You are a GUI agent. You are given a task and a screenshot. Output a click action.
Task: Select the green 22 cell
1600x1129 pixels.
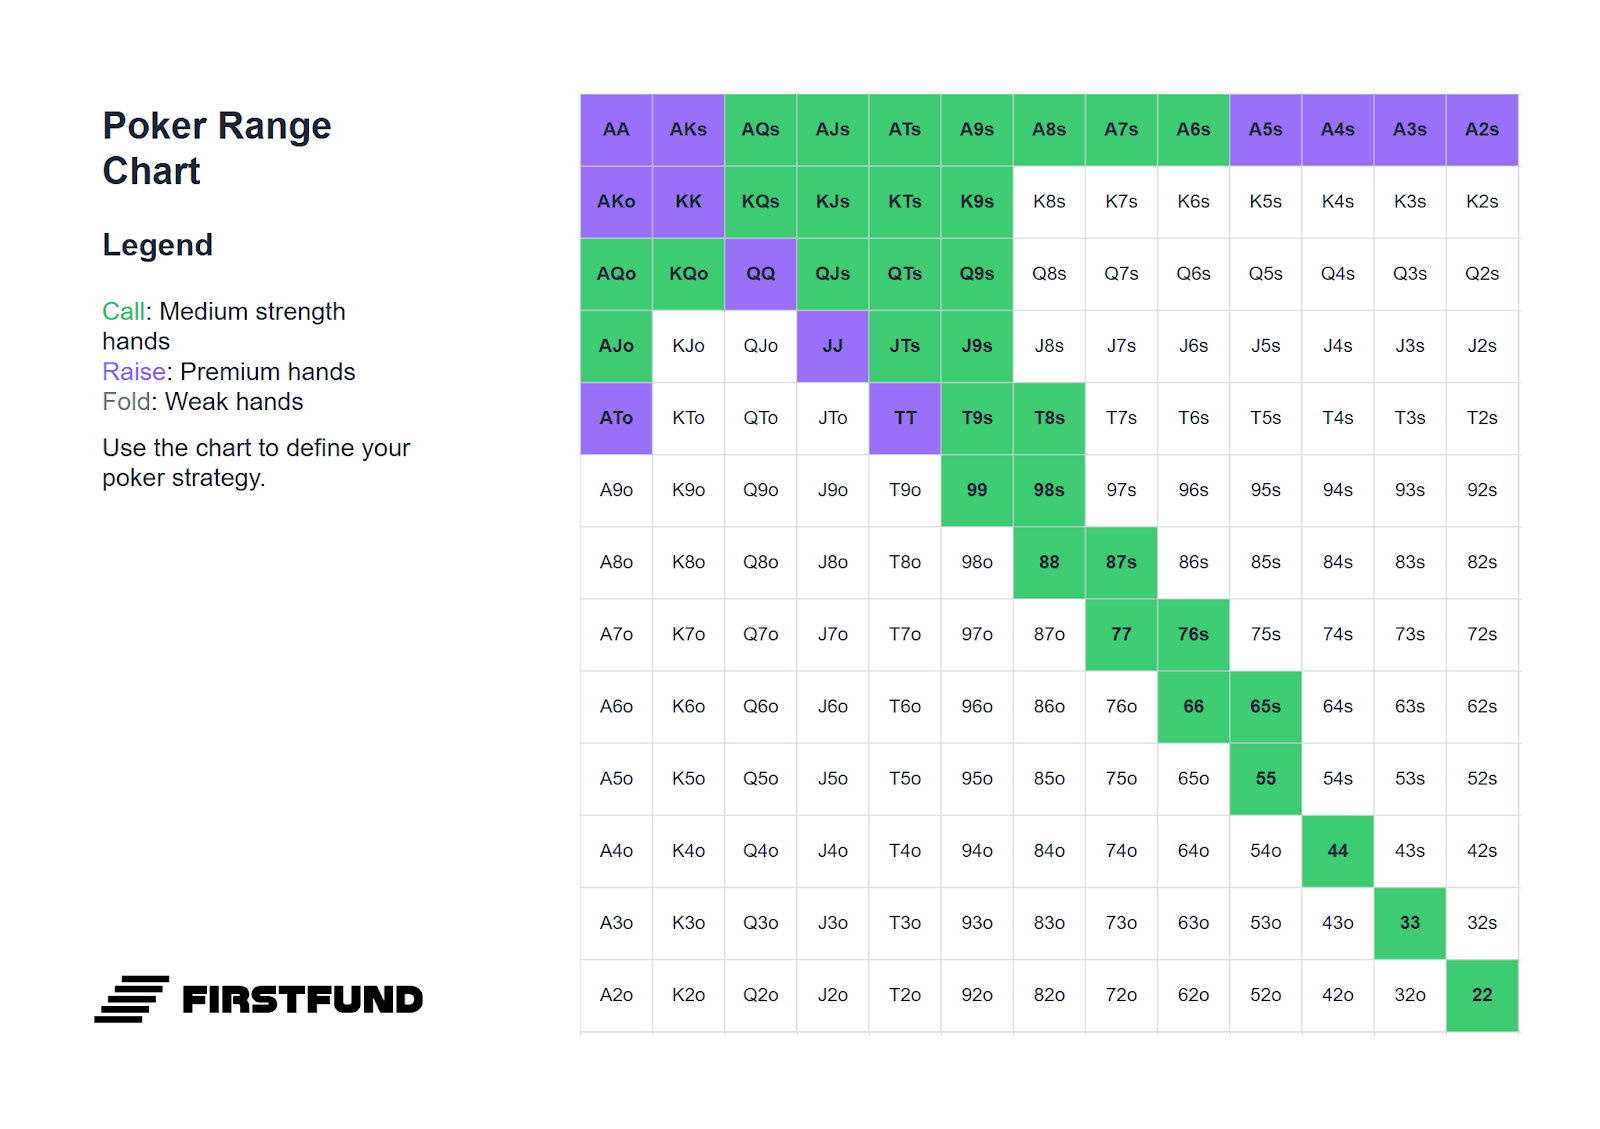tap(1482, 995)
